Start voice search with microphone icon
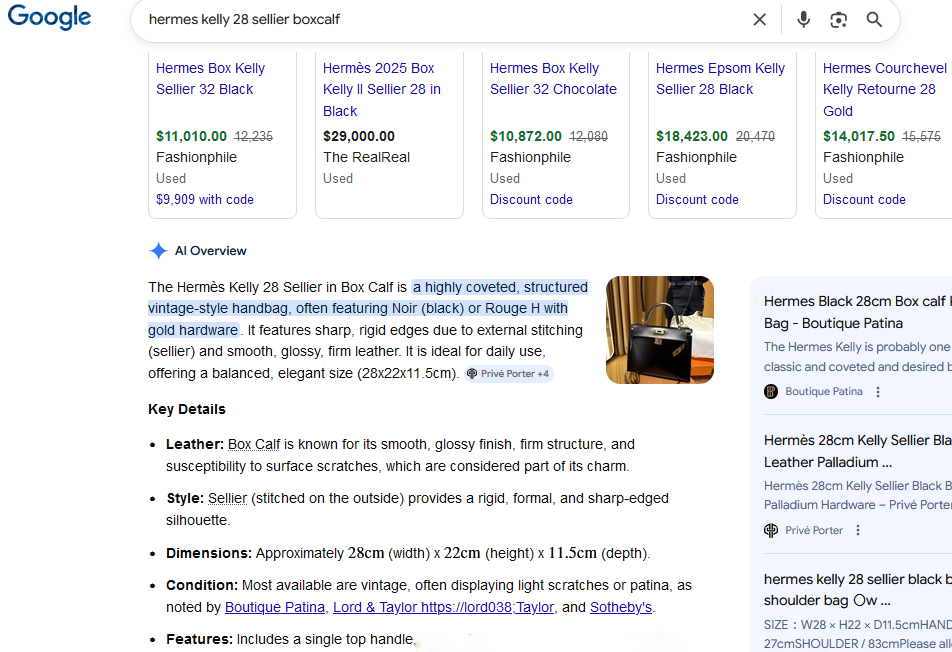Screen dimensions: 952x652 pos(803,20)
